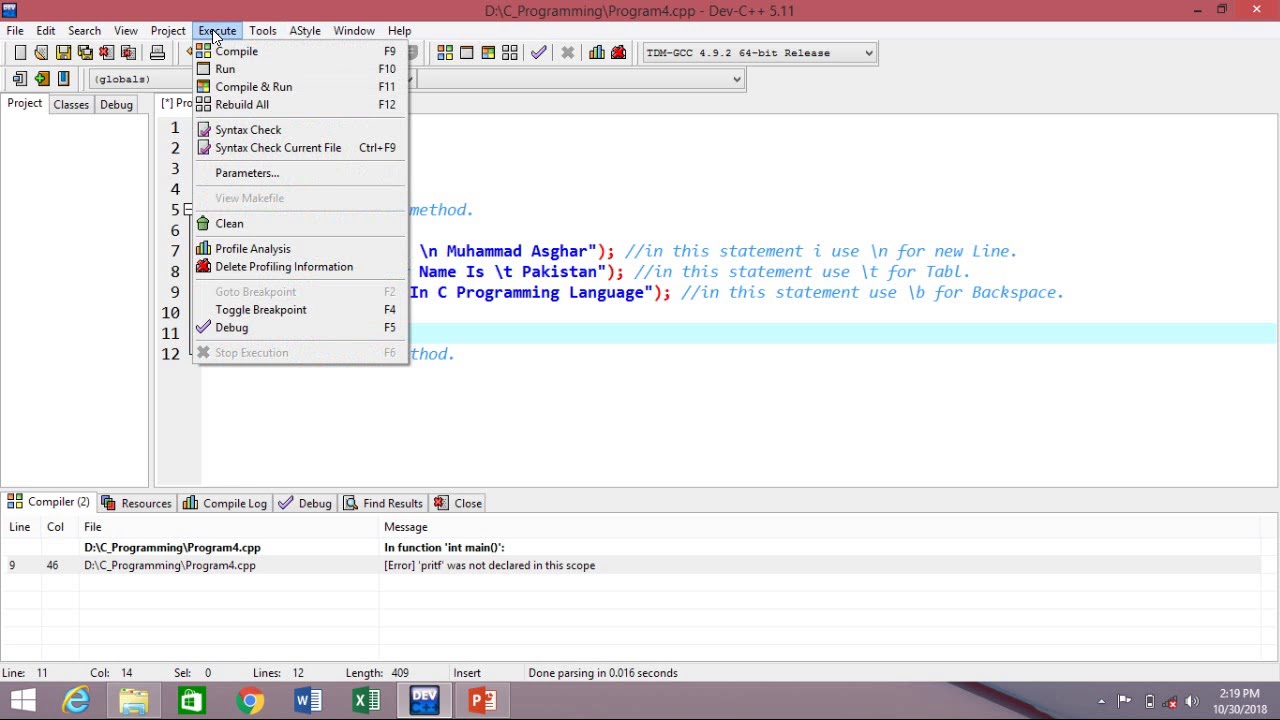The image size is (1280, 720).
Task: Select the 'pritf' was not declared error row
Action: click(x=630, y=566)
